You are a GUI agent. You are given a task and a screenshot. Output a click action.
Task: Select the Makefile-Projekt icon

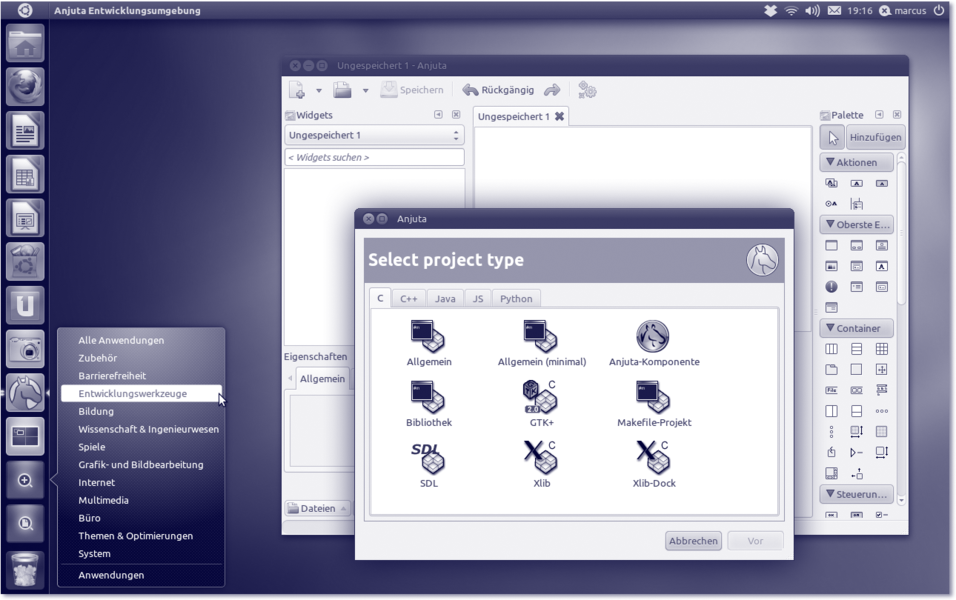click(653, 397)
